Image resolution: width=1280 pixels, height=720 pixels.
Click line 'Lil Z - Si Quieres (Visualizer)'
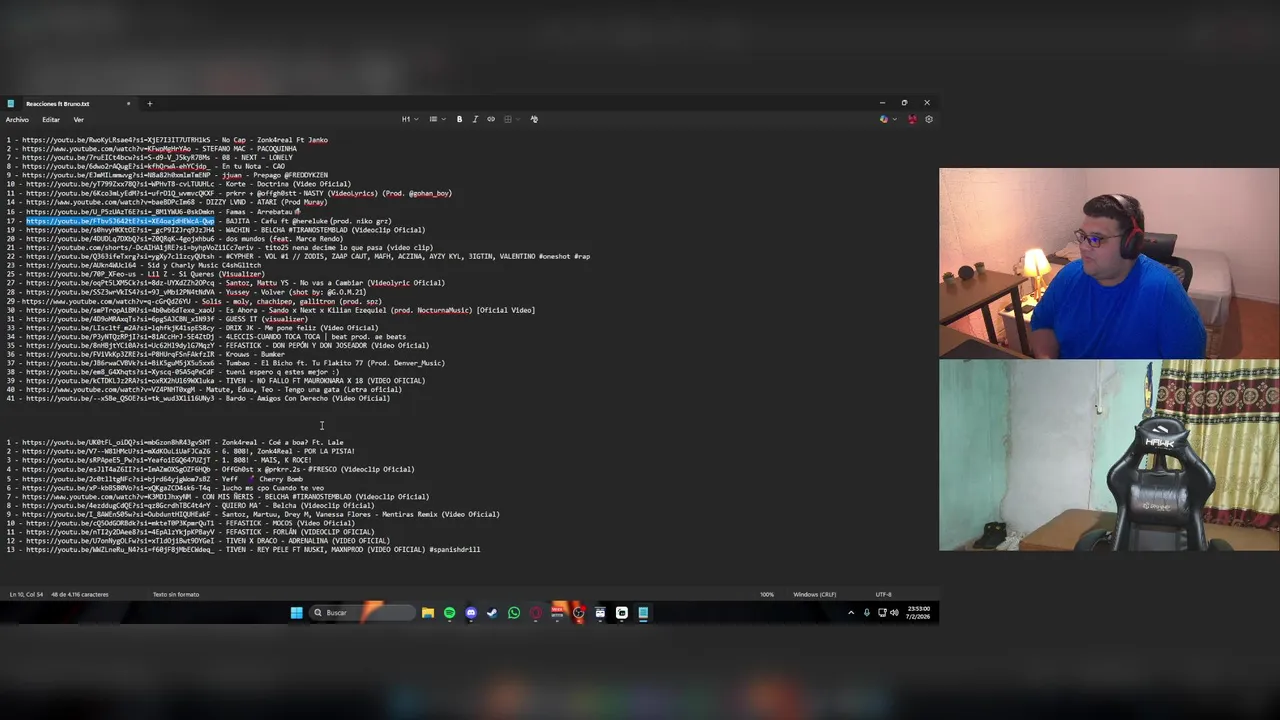point(204,274)
